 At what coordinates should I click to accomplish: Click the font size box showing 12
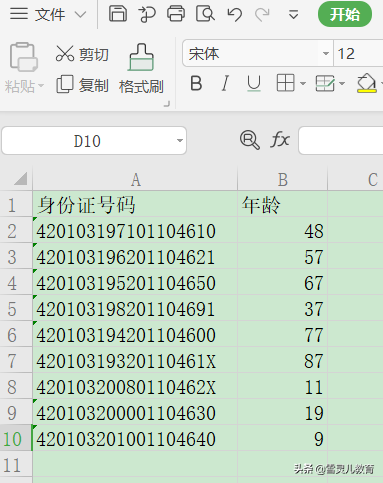tap(358, 53)
